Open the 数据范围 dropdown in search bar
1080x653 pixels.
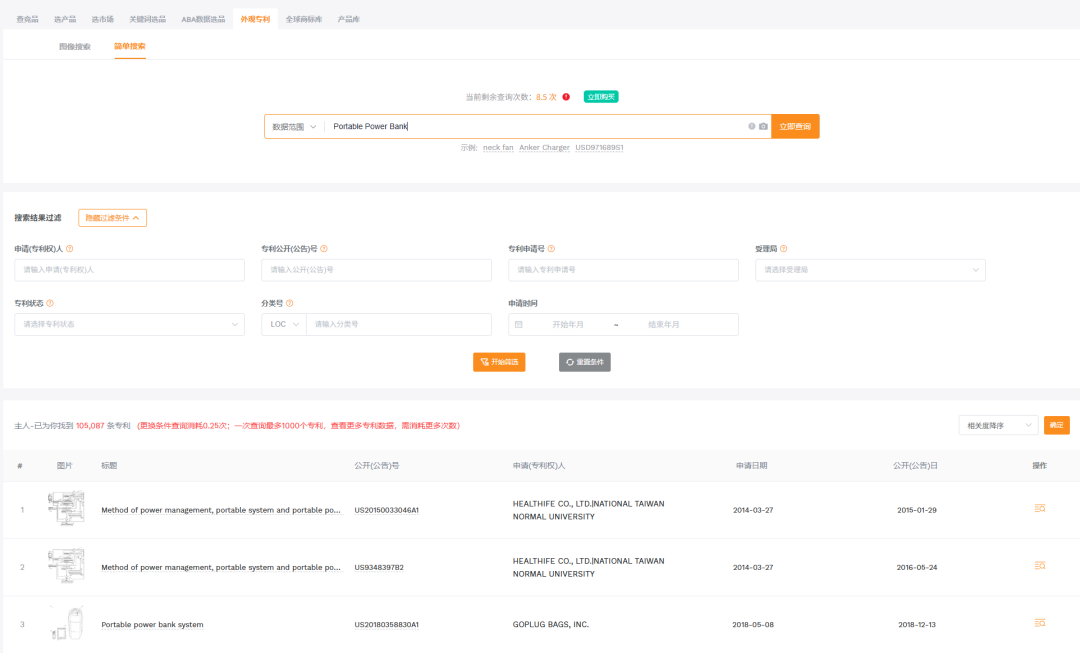pyautogui.click(x=294, y=127)
